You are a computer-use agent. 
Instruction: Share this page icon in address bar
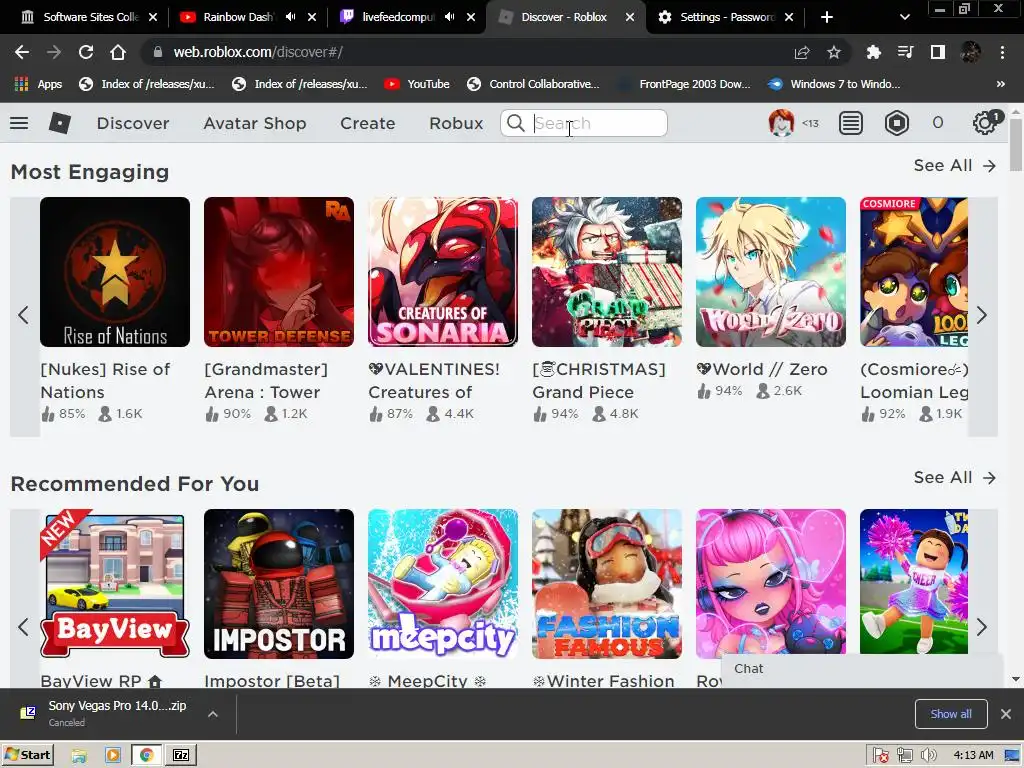click(x=802, y=52)
